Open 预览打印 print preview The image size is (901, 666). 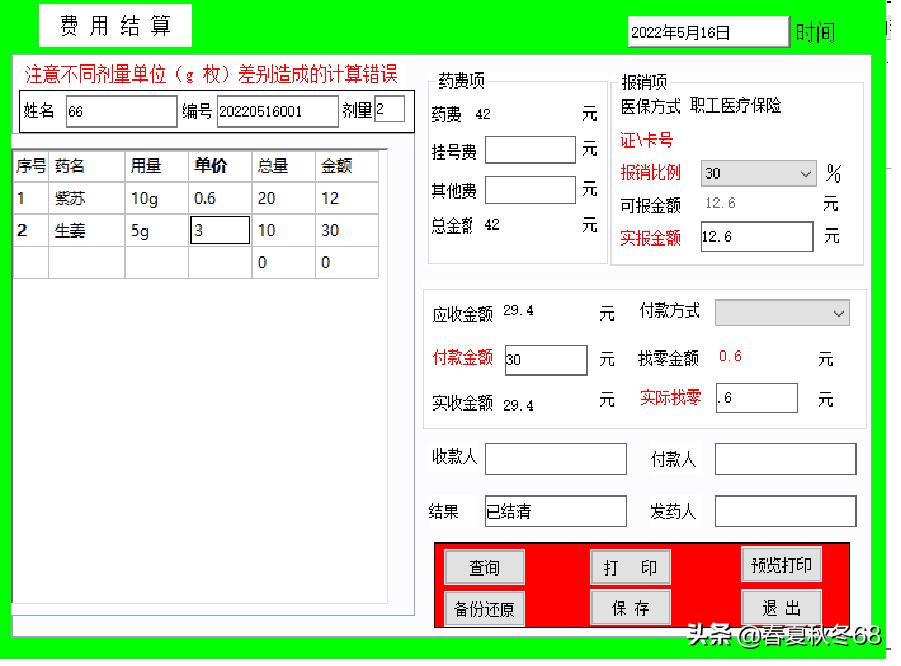[x=781, y=564]
